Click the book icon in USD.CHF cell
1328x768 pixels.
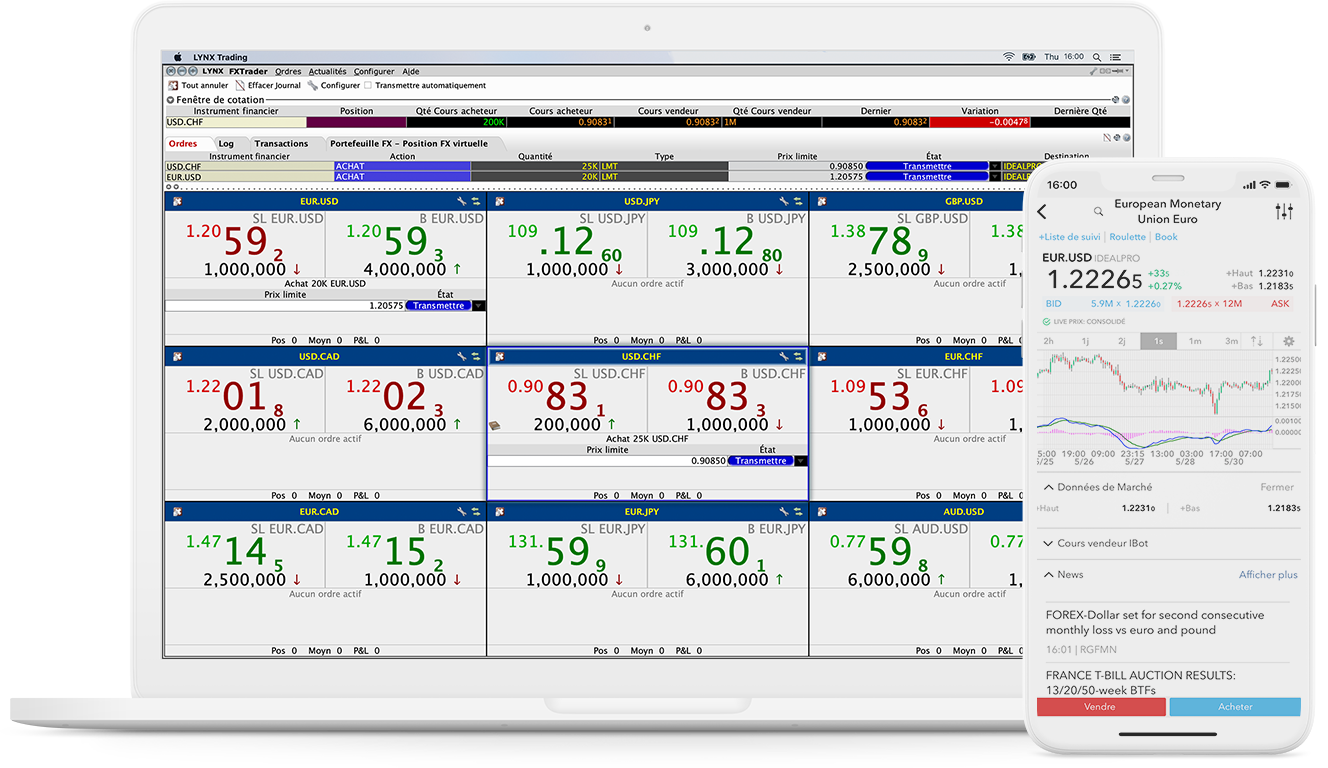494,425
